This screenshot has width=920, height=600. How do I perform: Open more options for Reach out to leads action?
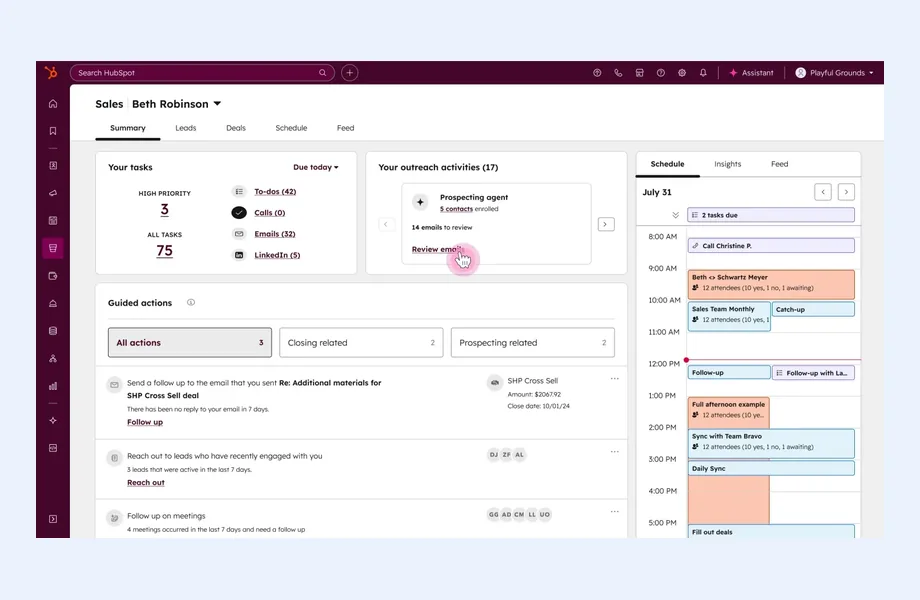[614, 452]
